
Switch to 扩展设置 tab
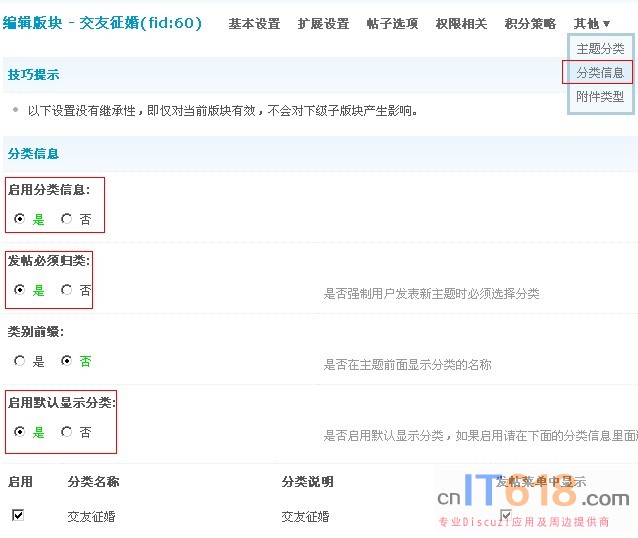point(323,23)
